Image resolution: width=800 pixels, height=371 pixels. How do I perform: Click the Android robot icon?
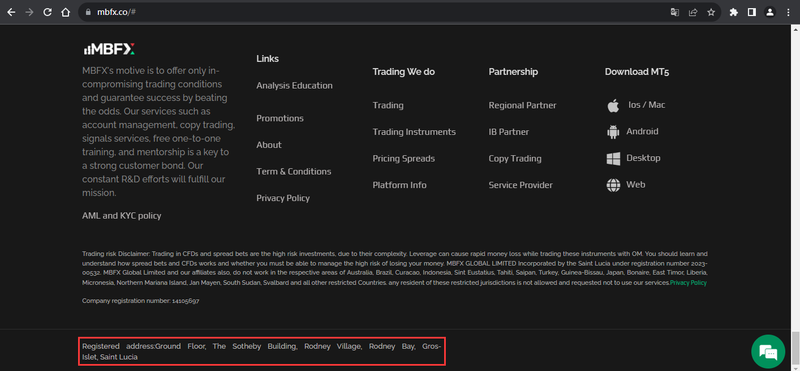pyautogui.click(x=613, y=132)
